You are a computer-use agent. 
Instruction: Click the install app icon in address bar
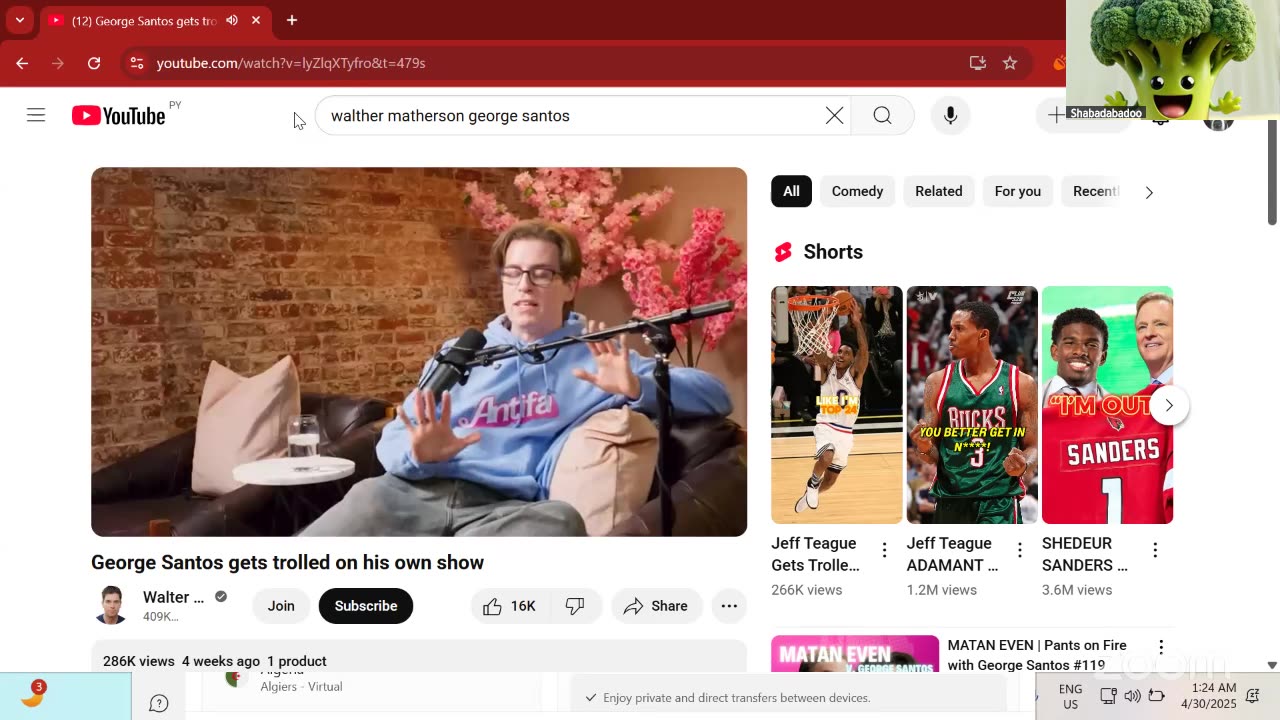pos(978,63)
